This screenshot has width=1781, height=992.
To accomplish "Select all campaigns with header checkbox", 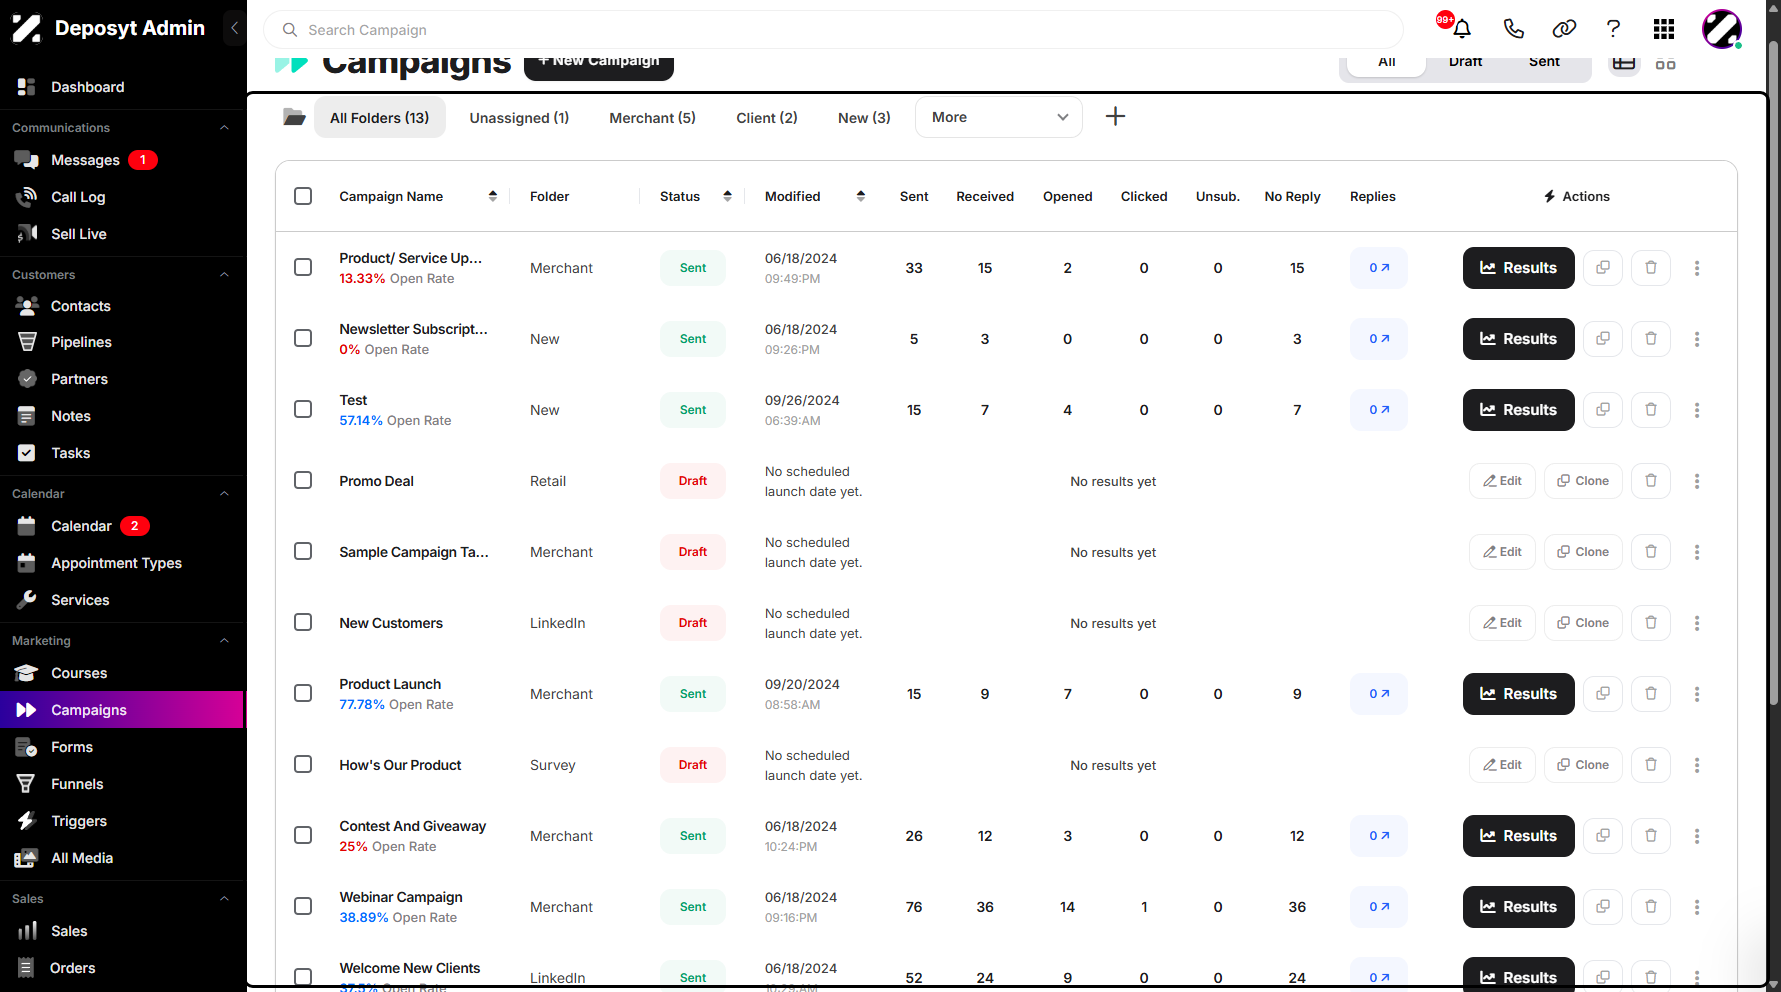I will (x=303, y=196).
